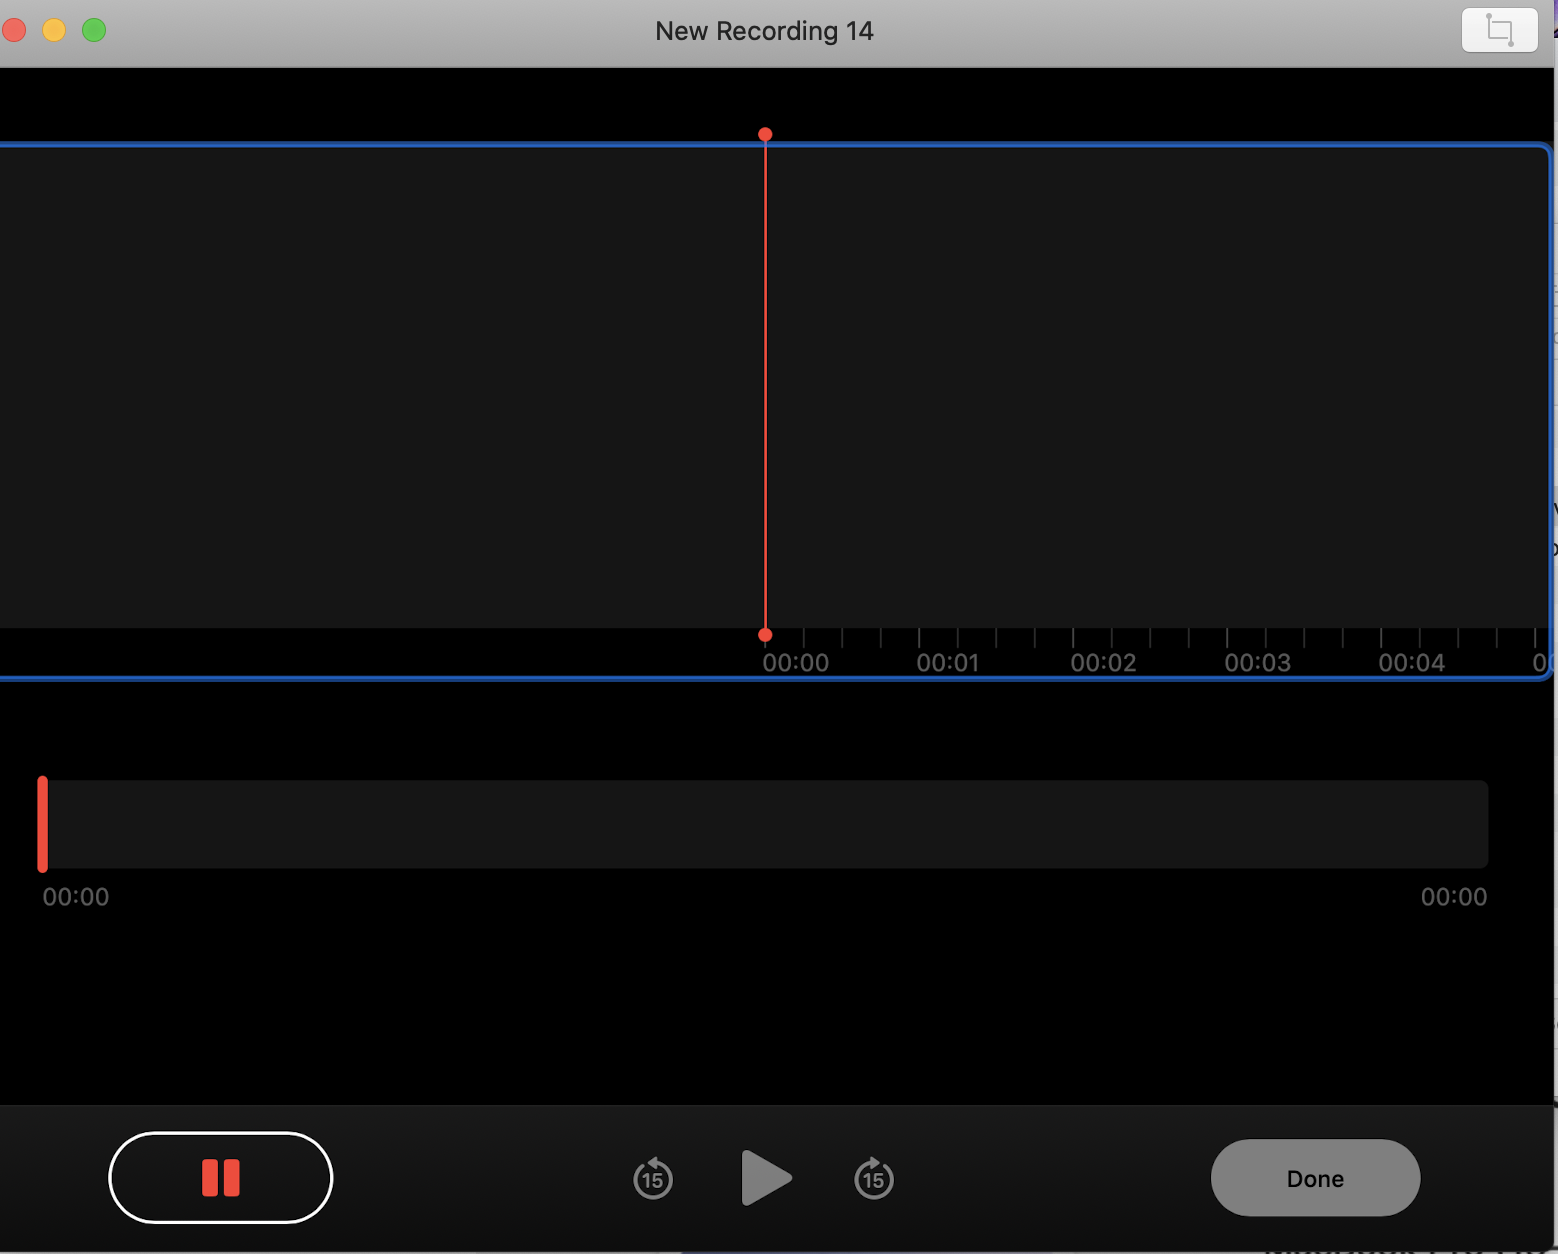Grab the bottom playhead handle dot
Screen dimensions: 1558x1254
click(765, 634)
